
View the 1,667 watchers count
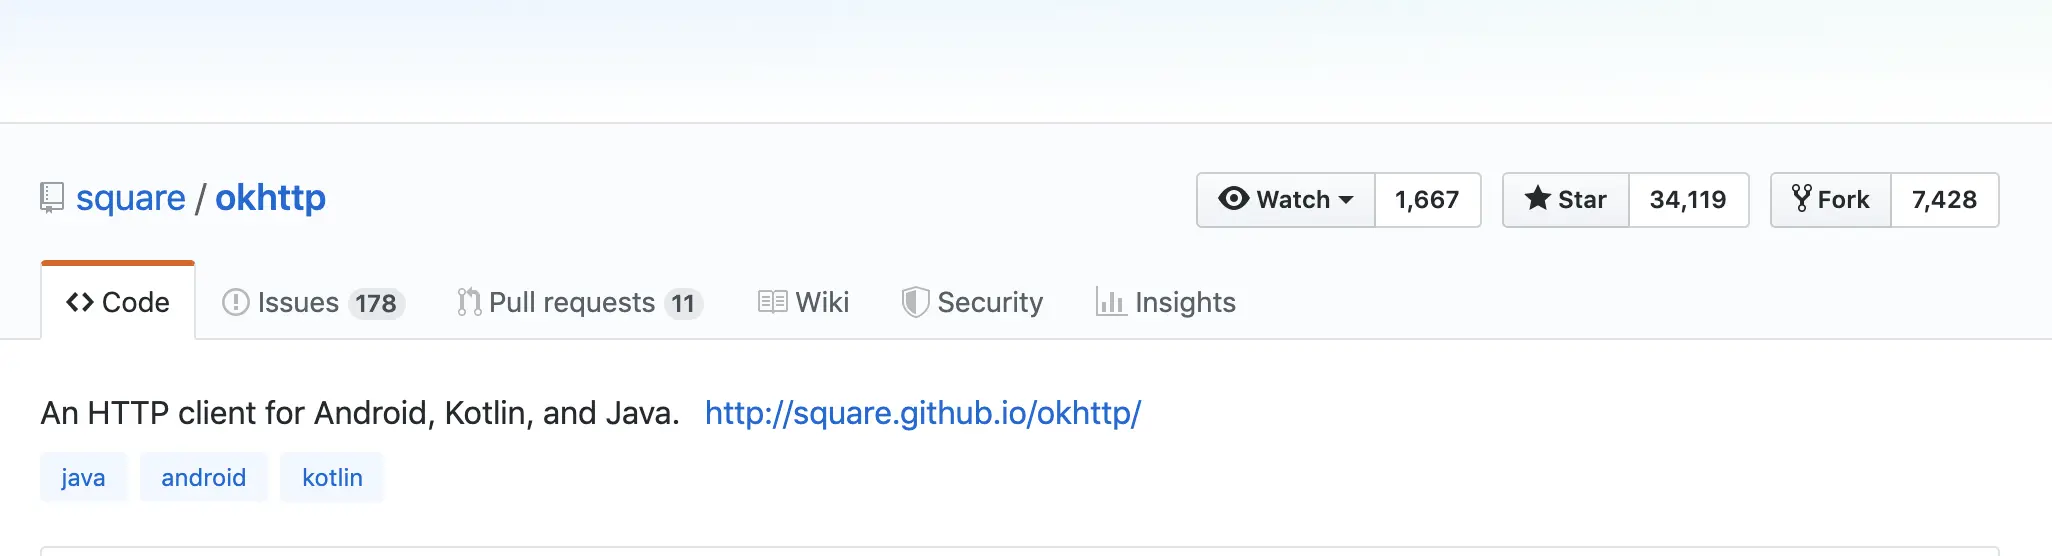click(1428, 200)
